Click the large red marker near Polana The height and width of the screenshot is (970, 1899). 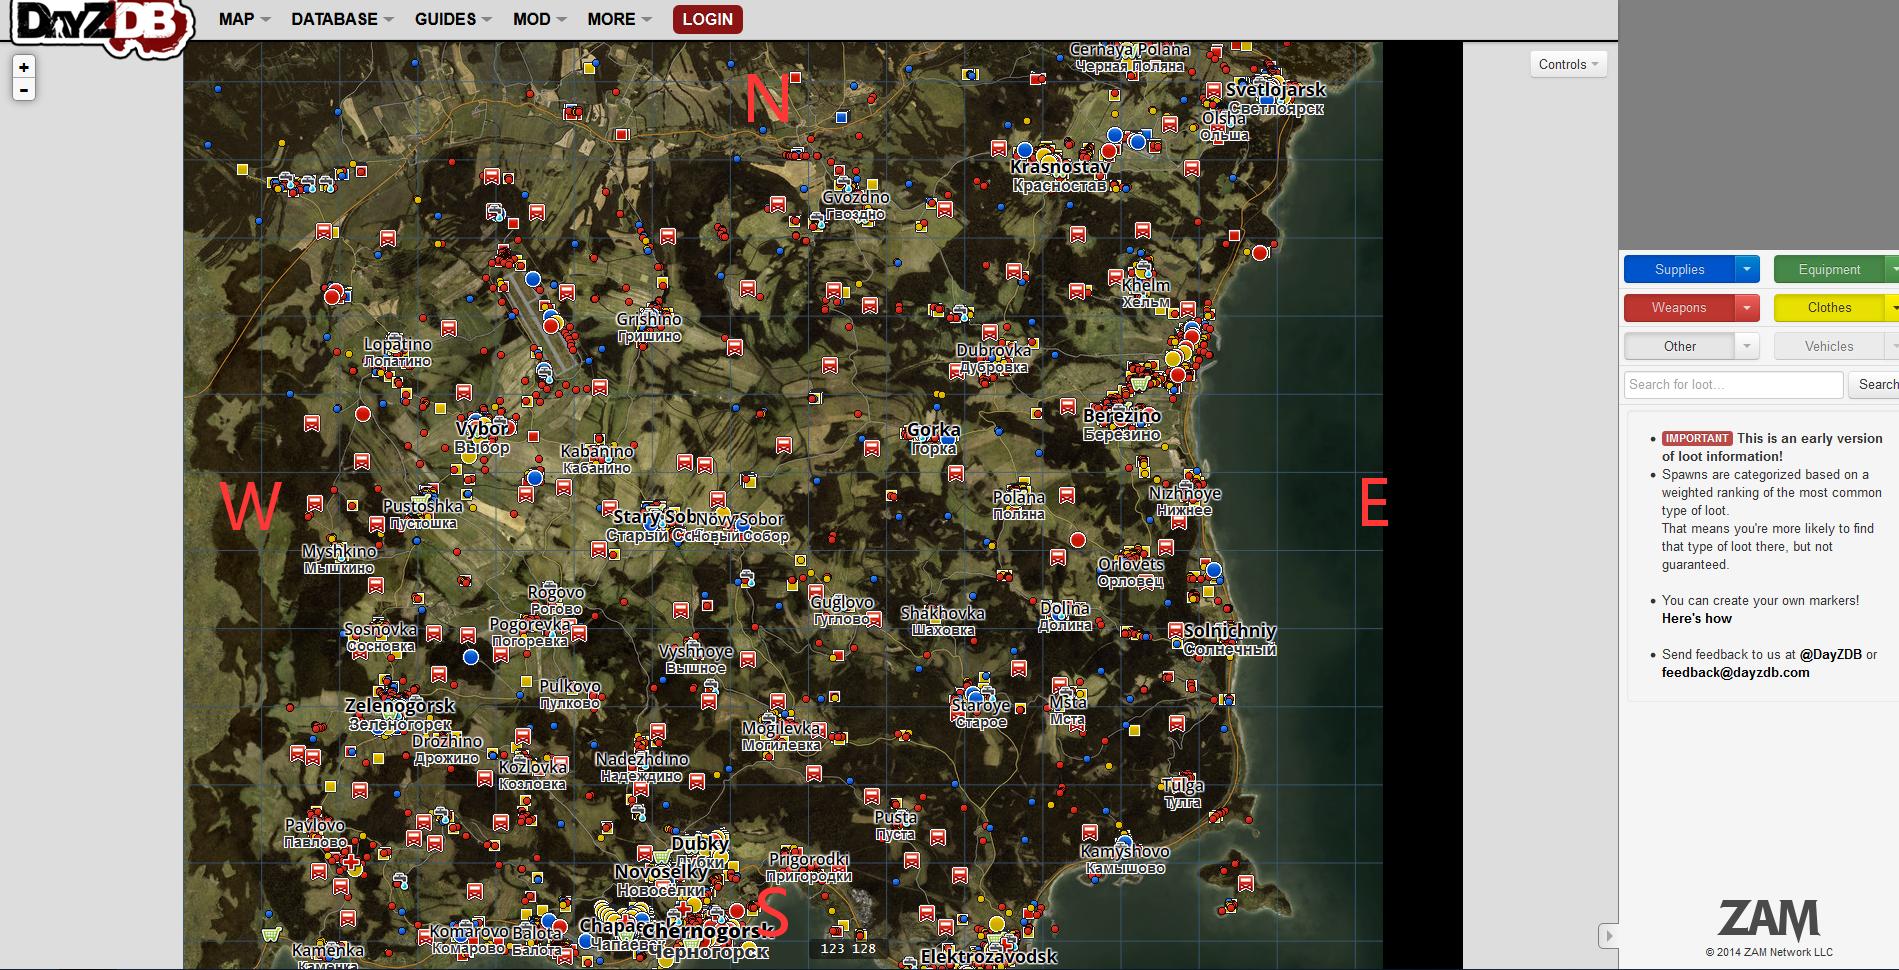coord(1078,540)
